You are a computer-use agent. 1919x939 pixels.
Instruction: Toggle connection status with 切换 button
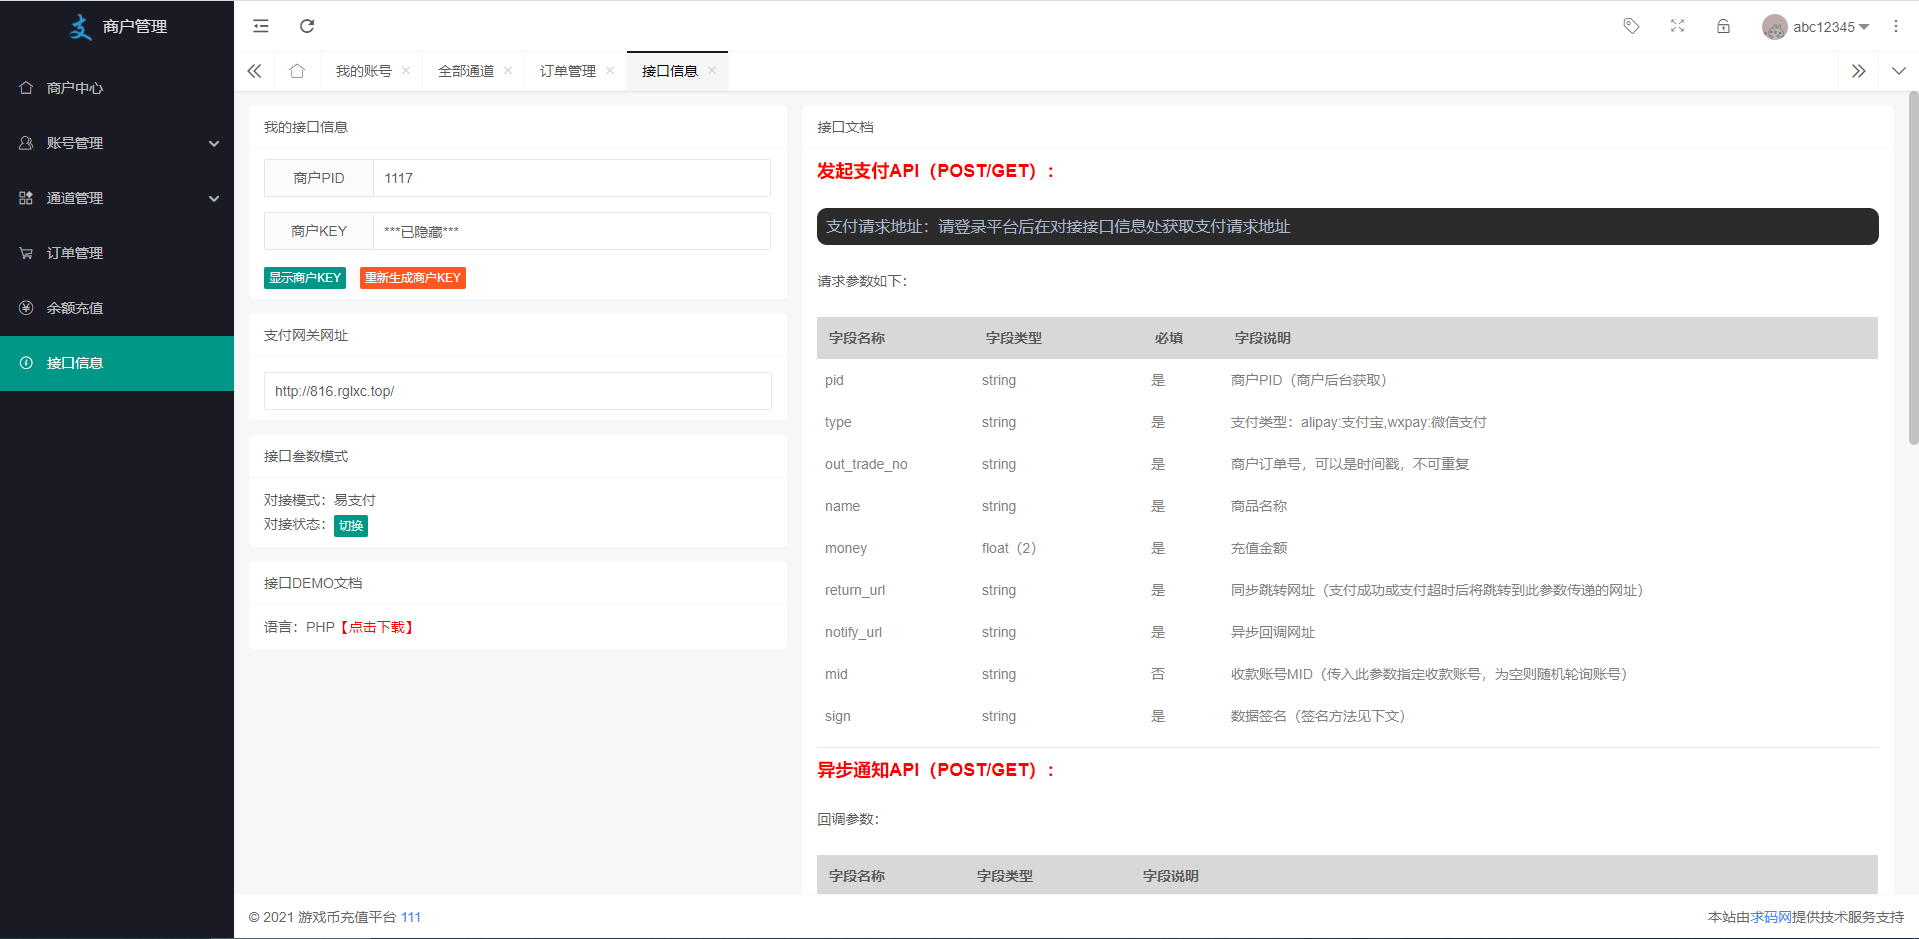click(x=350, y=526)
